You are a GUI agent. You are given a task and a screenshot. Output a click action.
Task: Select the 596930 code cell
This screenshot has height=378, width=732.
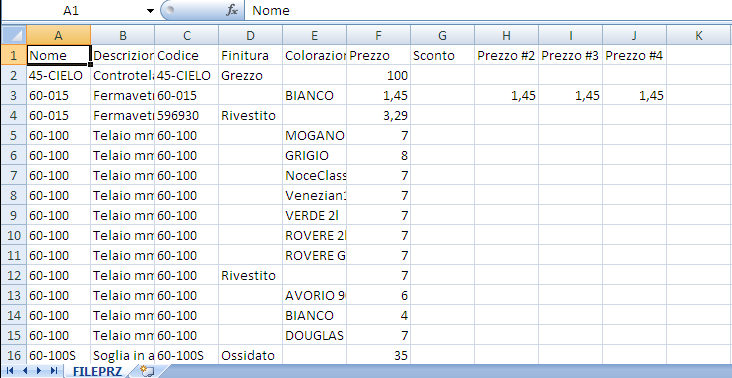click(186, 116)
